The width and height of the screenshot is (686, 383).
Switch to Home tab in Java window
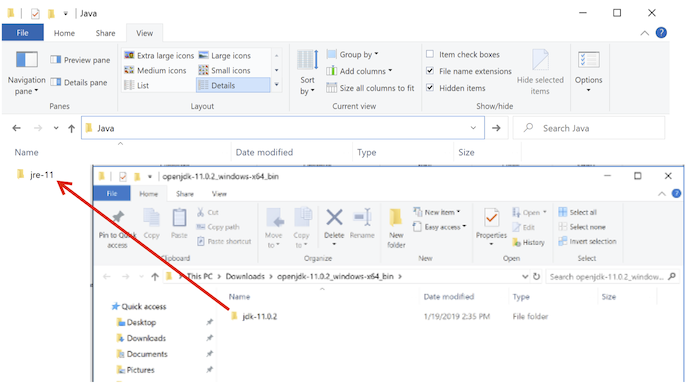tap(64, 33)
